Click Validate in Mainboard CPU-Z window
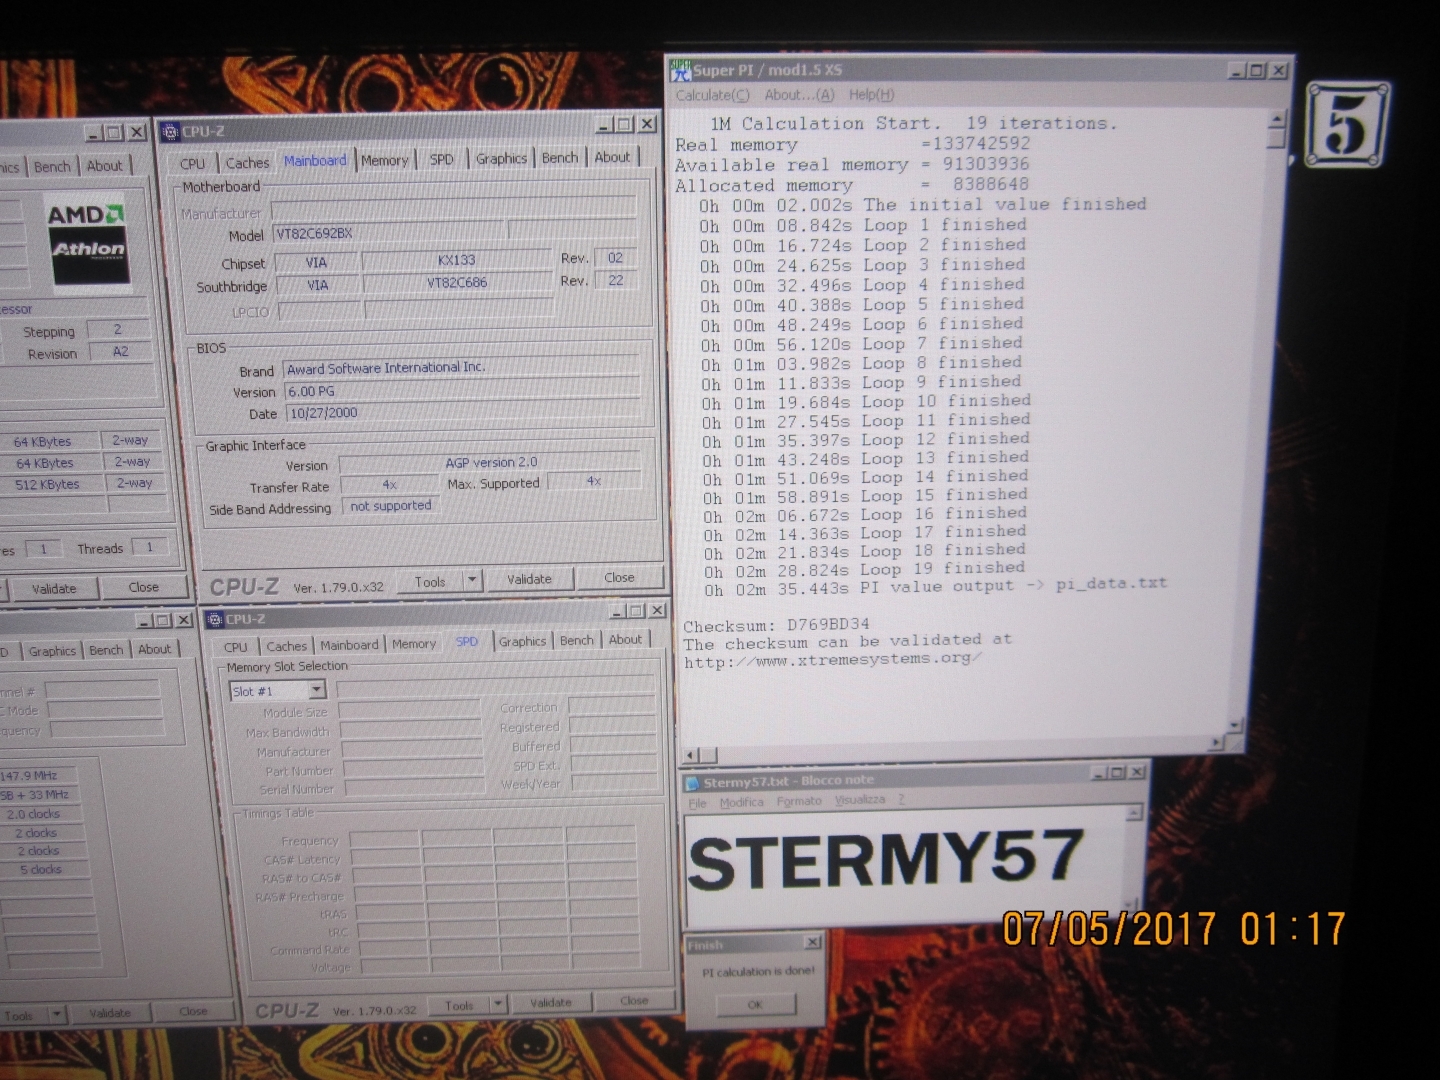This screenshot has height=1080, width=1440. coord(529,579)
